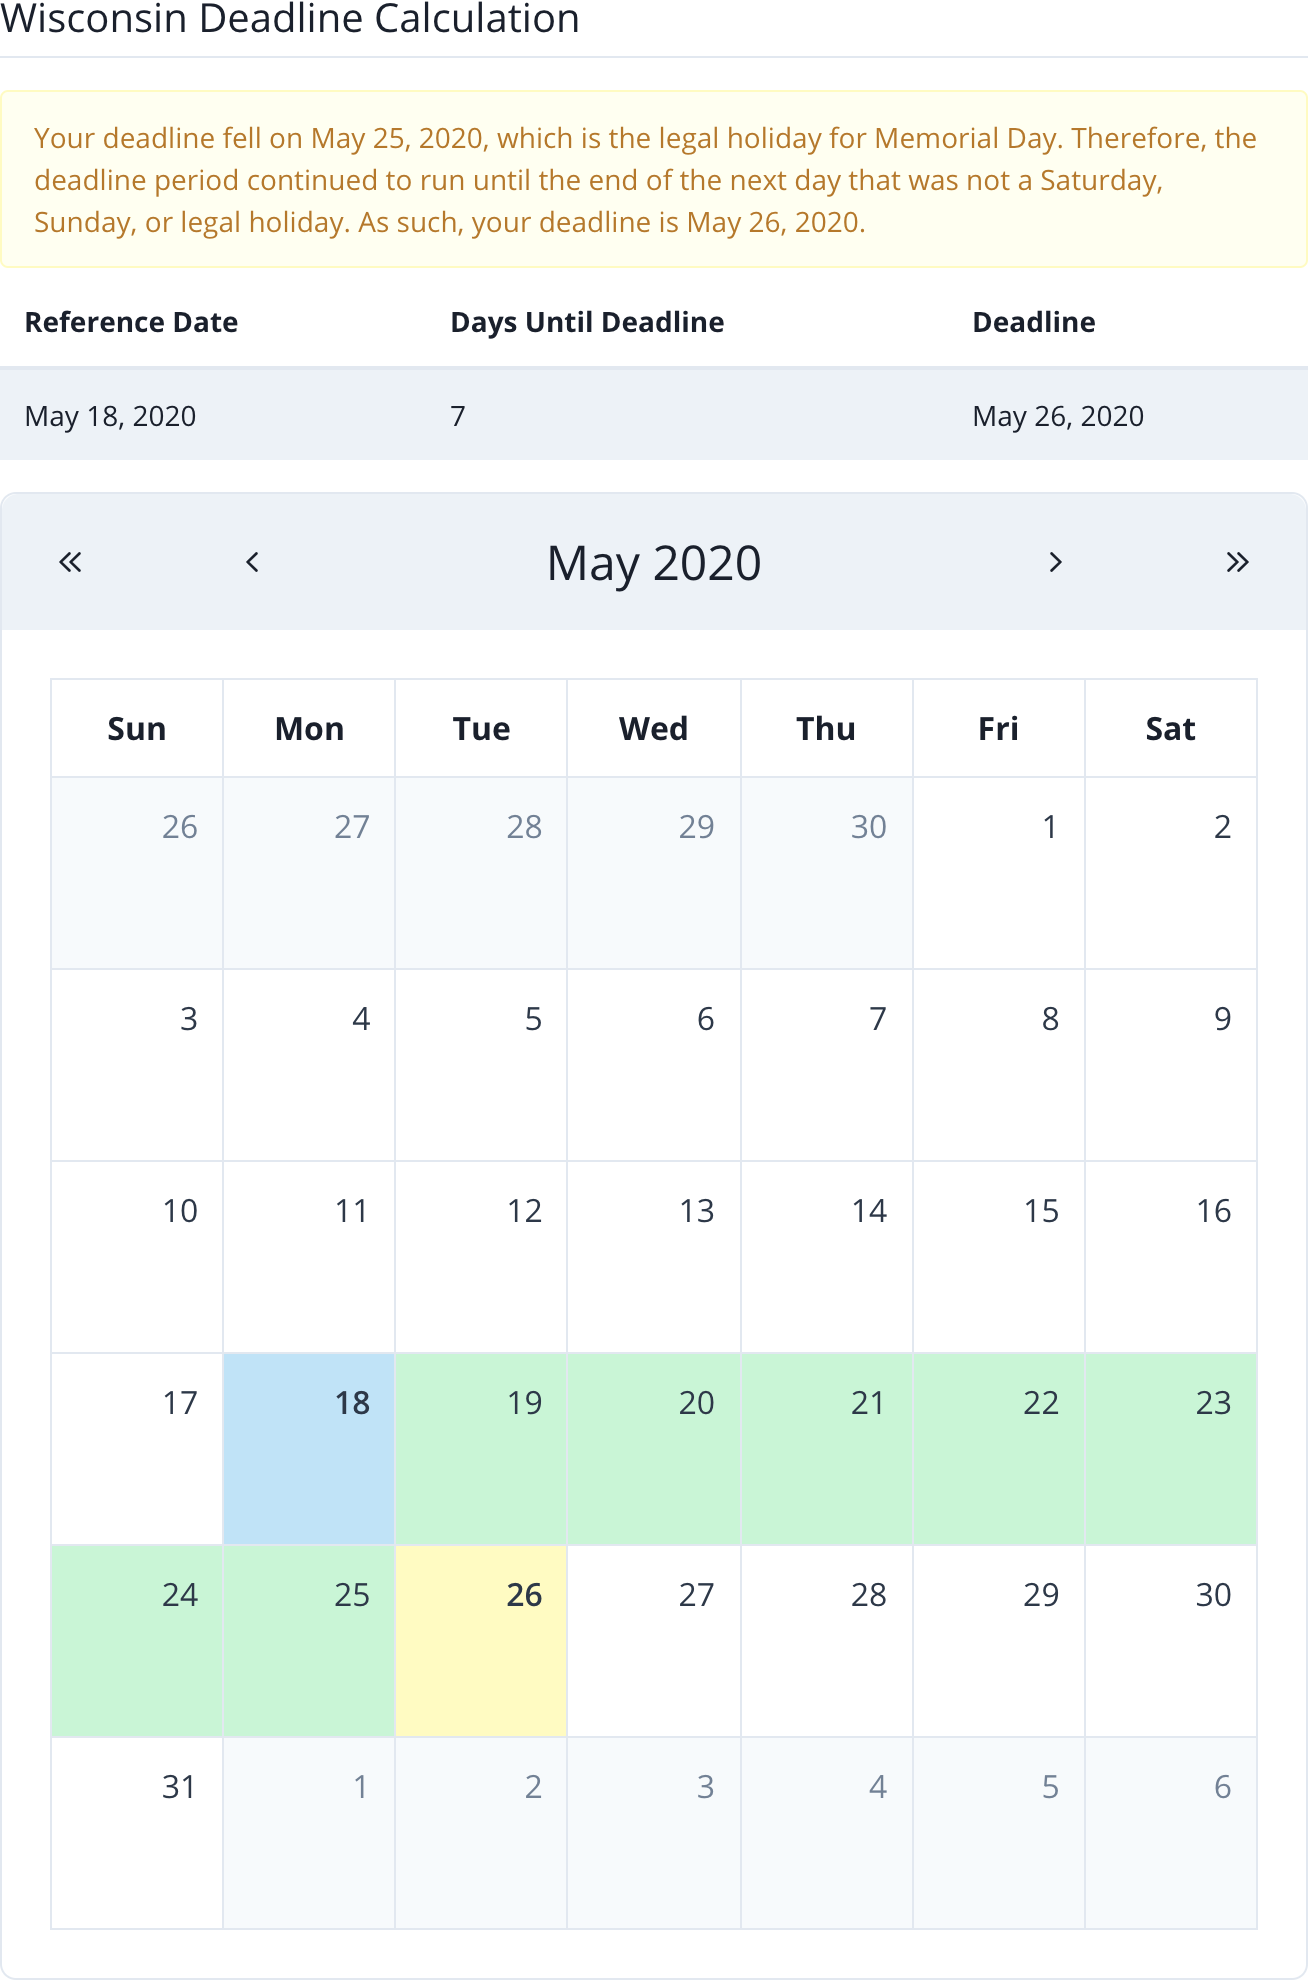Jump forward a year double-chevron icon
Viewport: 1308px width, 1980px height.
(x=1237, y=562)
